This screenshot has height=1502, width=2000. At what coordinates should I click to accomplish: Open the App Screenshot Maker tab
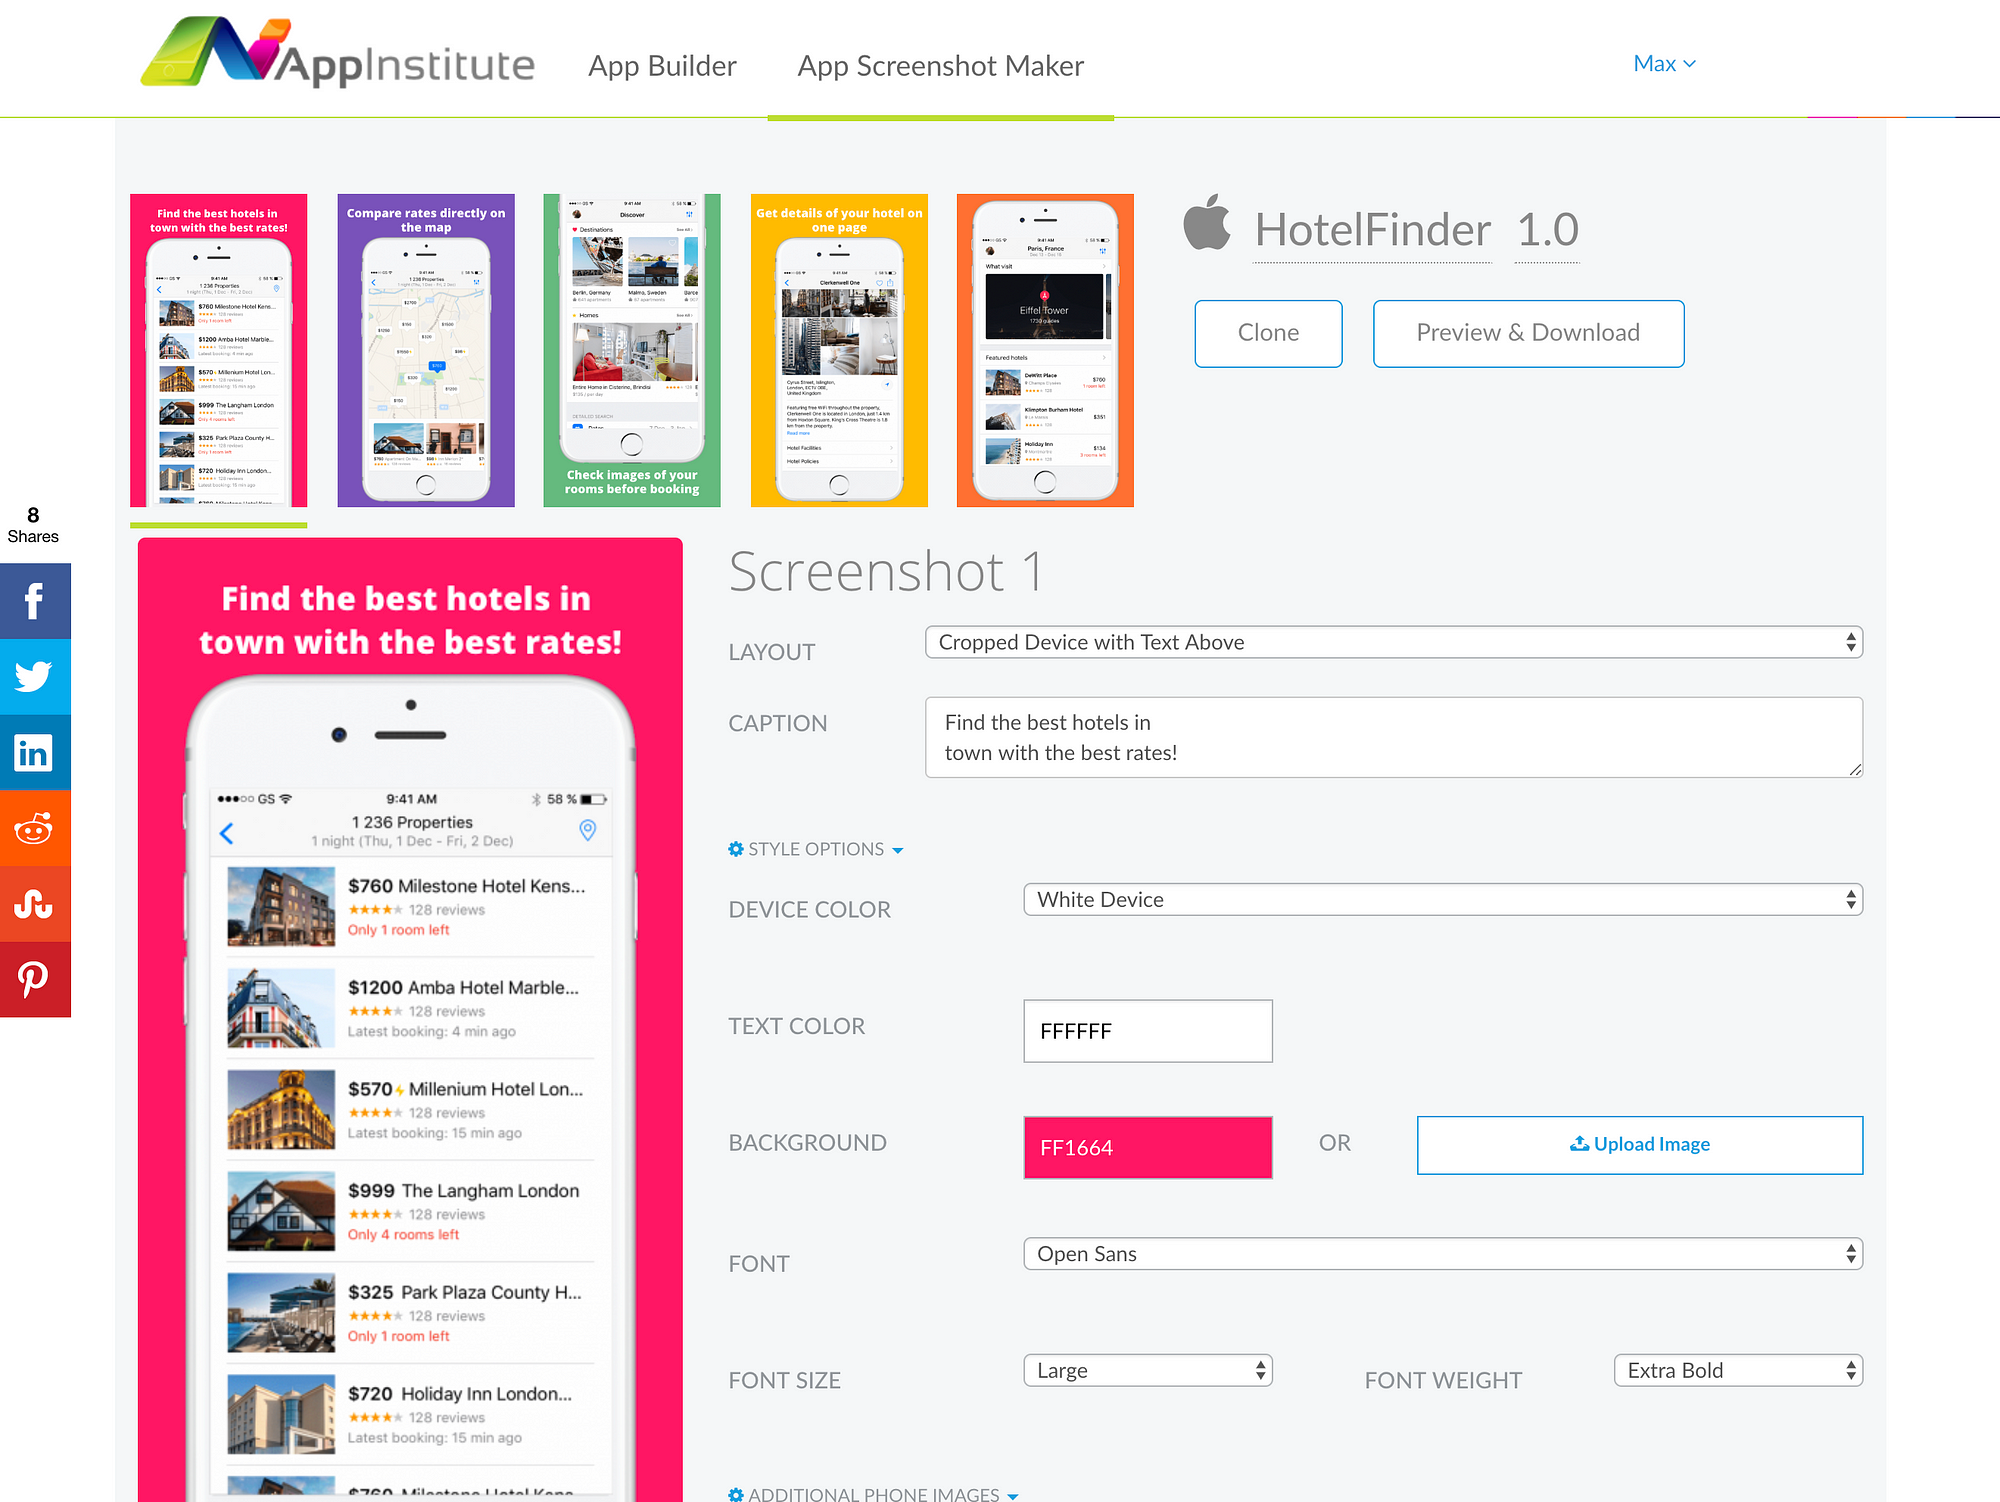(940, 66)
